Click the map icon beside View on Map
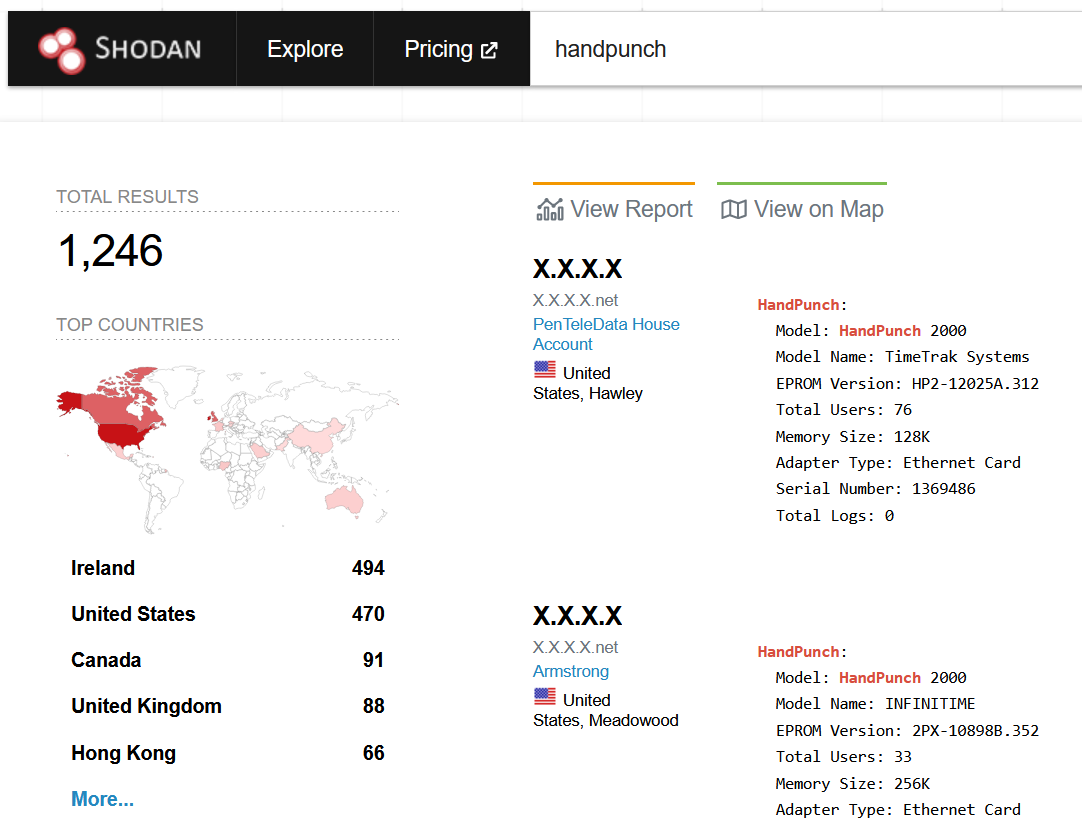Screen dimensions: 1082x827 [734, 209]
